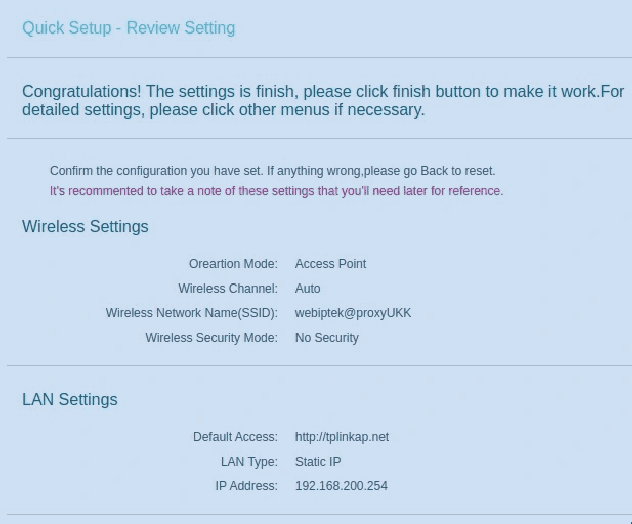Click the Quick Setup - Review Setting title
The width and height of the screenshot is (632, 524).
click(x=128, y=28)
